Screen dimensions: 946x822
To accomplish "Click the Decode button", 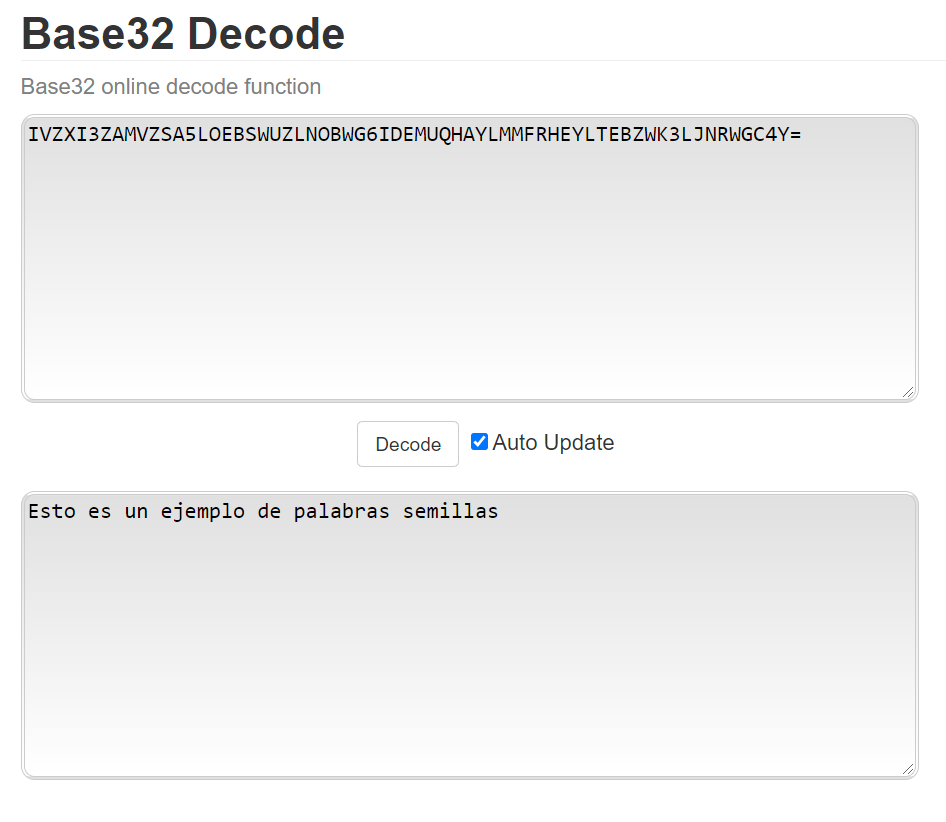I will click(408, 444).
